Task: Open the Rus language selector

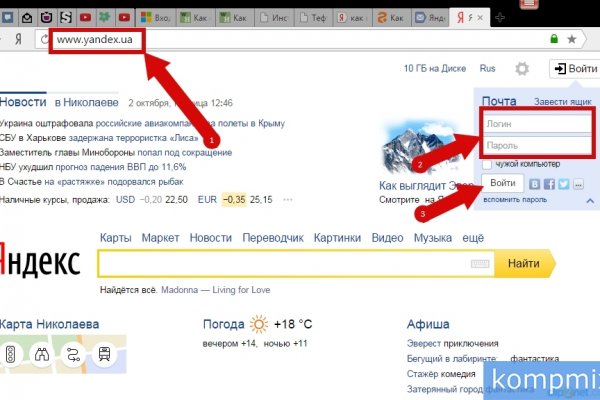Action: (488, 69)
